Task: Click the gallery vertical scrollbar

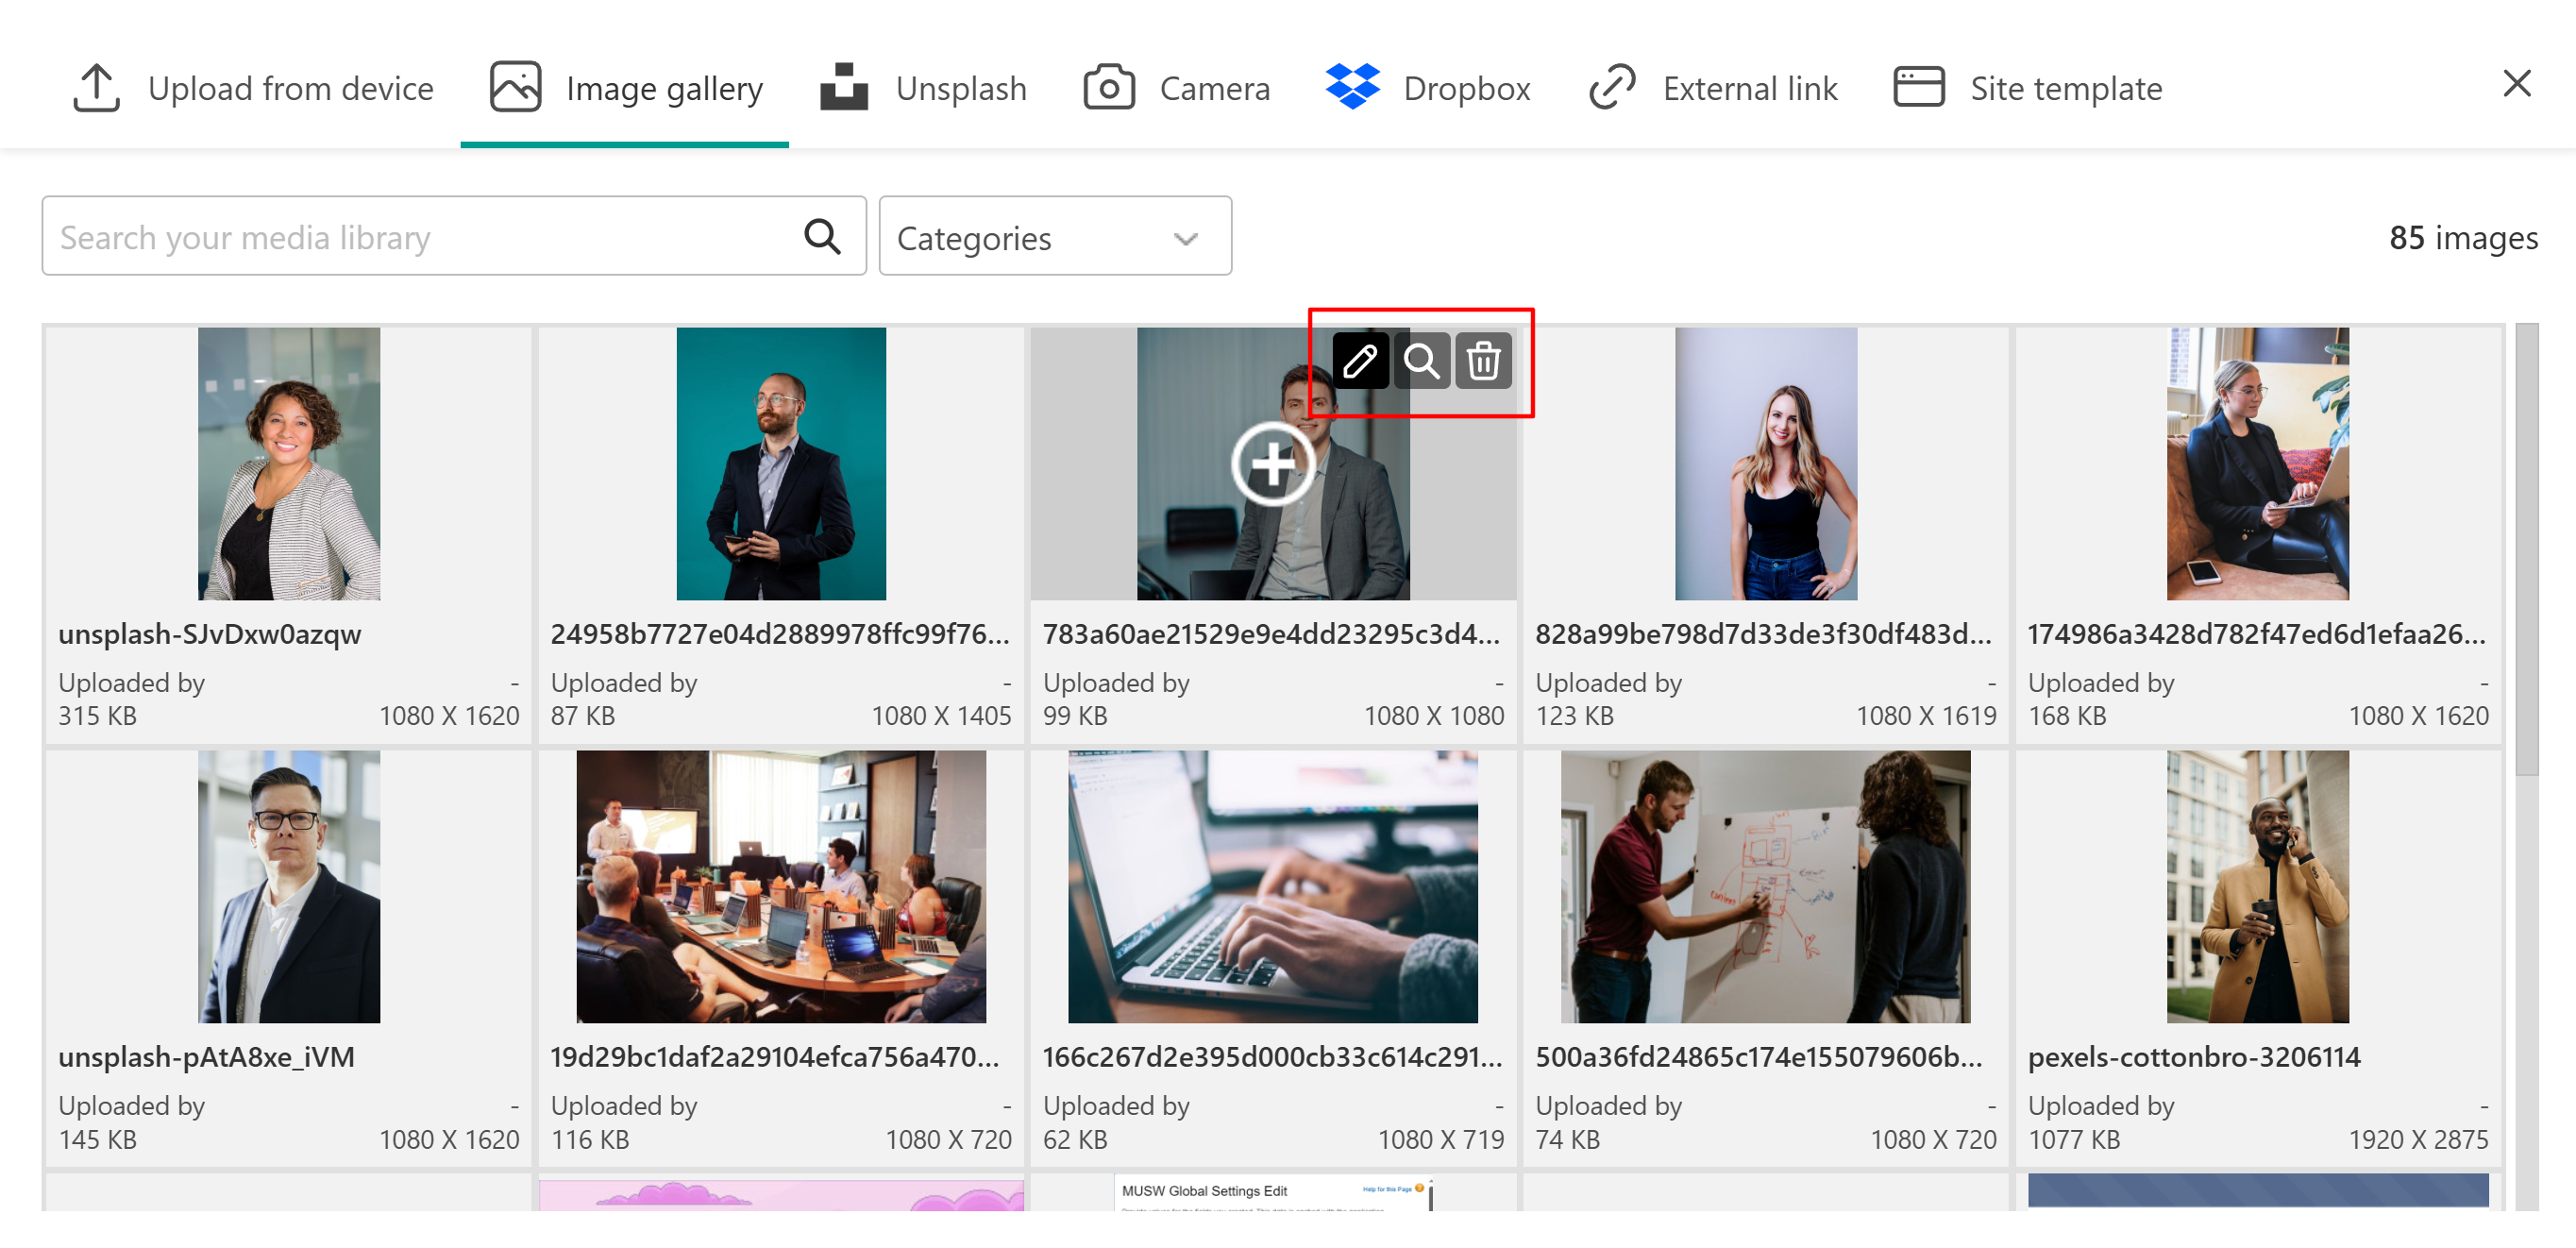Action: point(2525,550)
